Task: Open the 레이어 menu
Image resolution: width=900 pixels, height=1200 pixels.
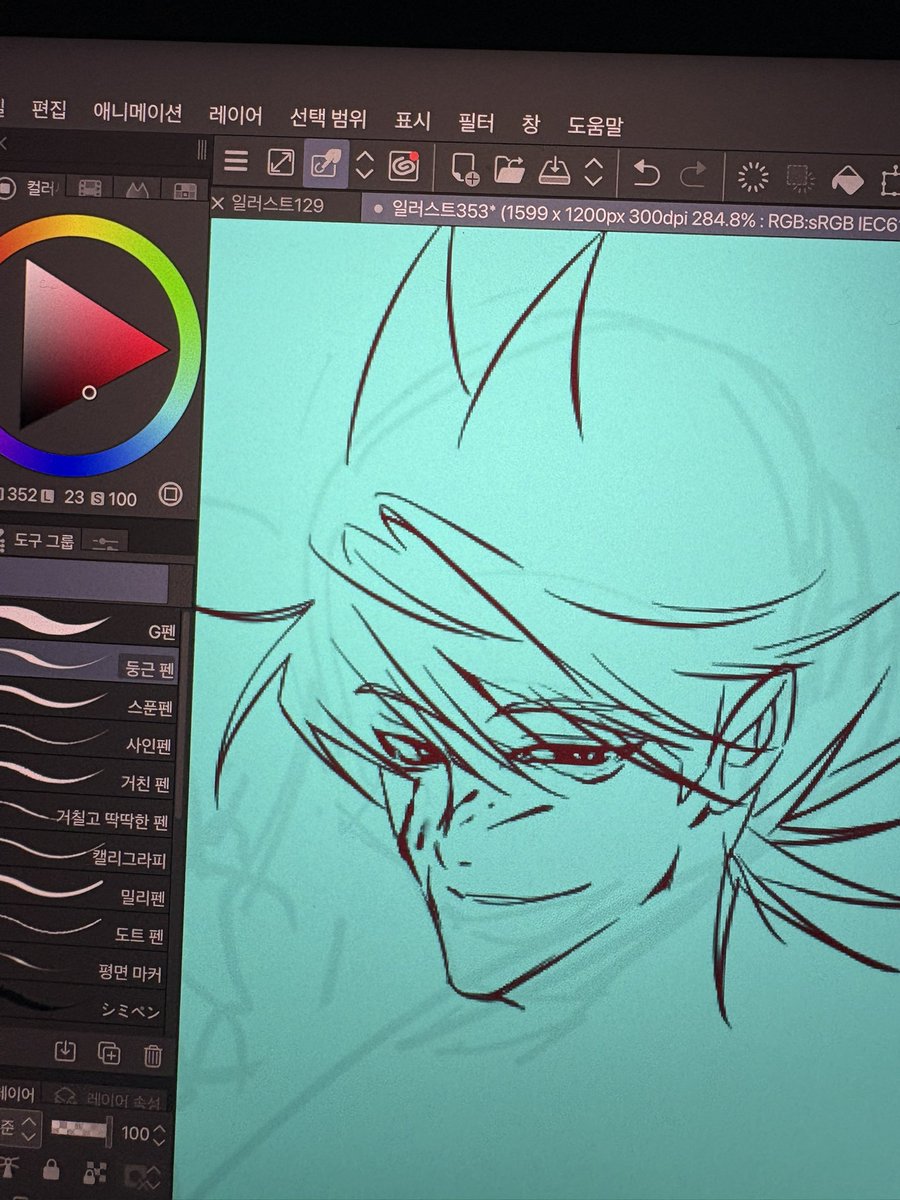Action: tap(236, 115)
